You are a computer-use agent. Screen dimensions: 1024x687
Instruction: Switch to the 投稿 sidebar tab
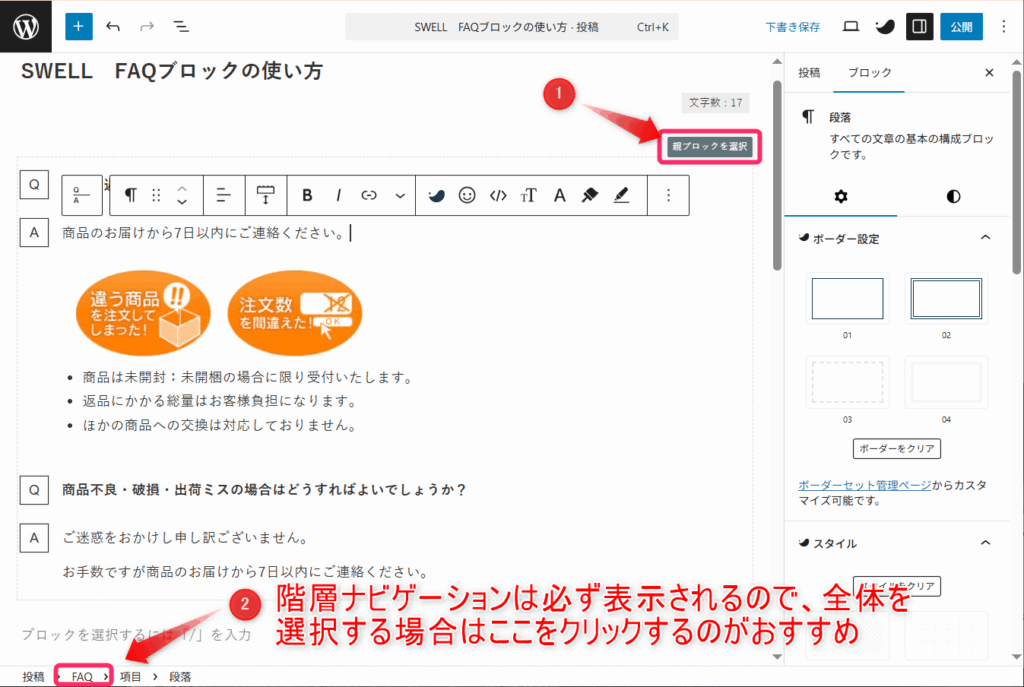point(809,73)
